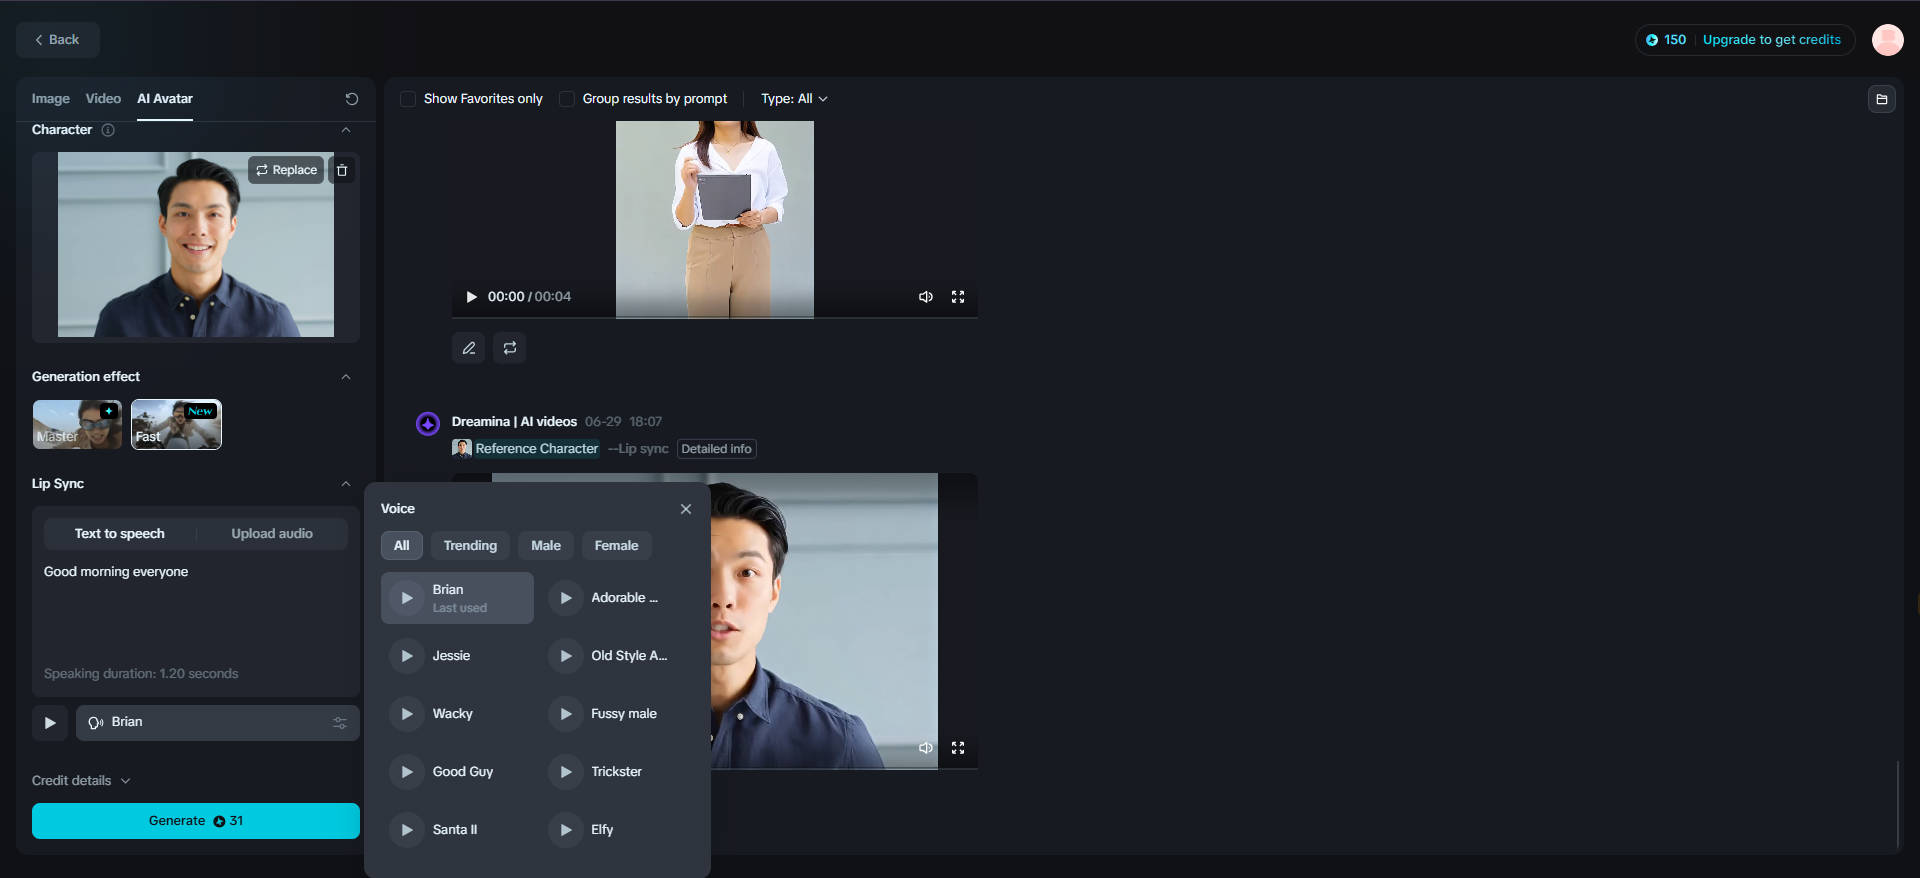Click Upgrade to get credits
This screenshot has height=878, width=1920.
click(1772, 40)
